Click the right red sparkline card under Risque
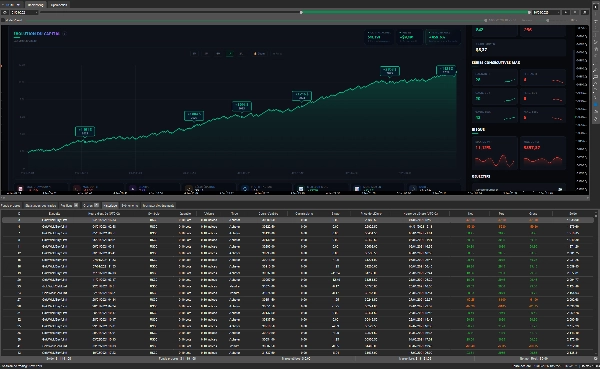This screenshot has width=600, height=369. [x=543, y=153]
